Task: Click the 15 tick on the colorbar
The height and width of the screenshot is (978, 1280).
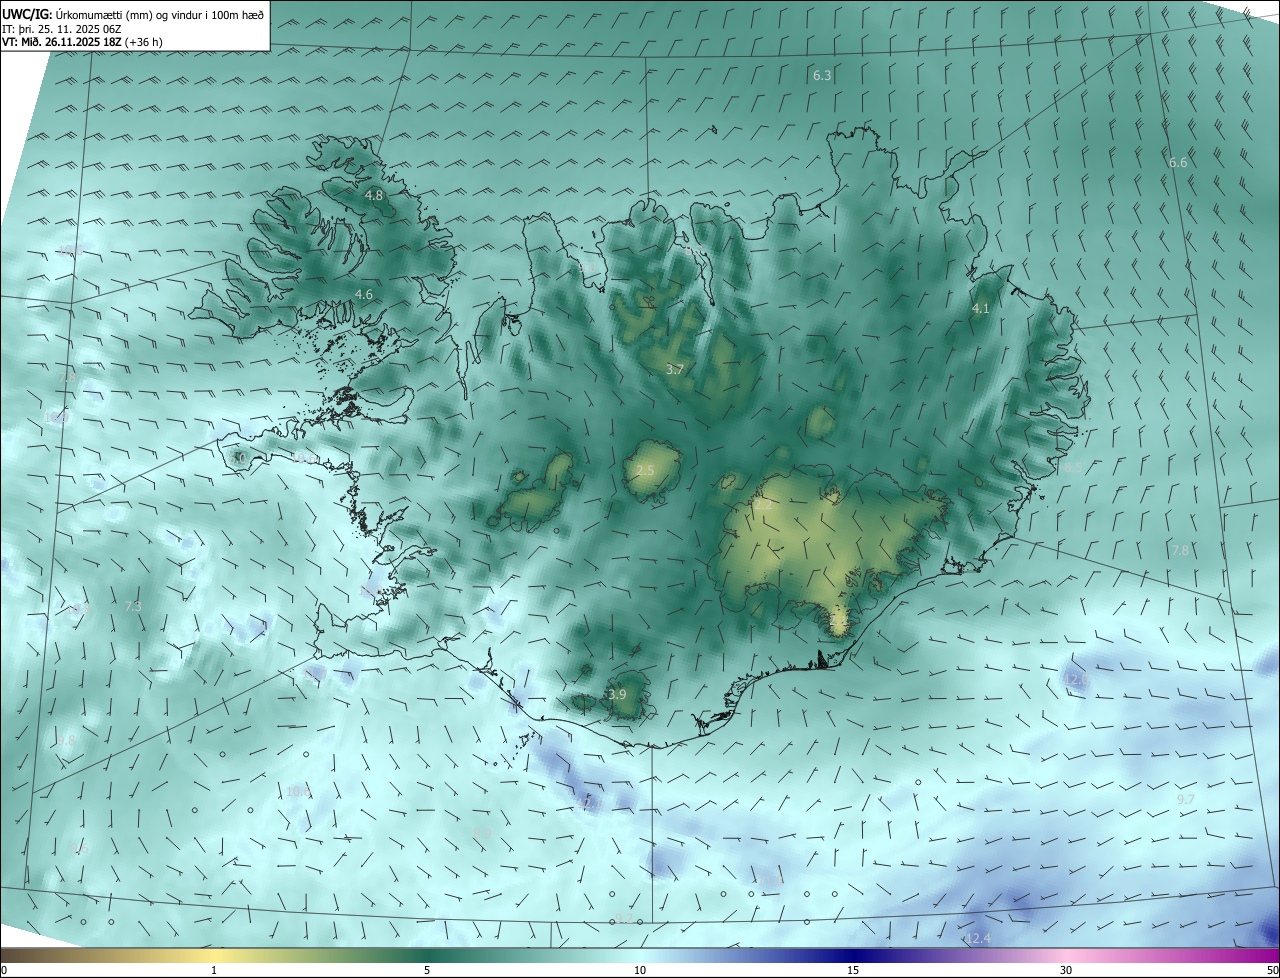Action: click(x=853, y=970)
